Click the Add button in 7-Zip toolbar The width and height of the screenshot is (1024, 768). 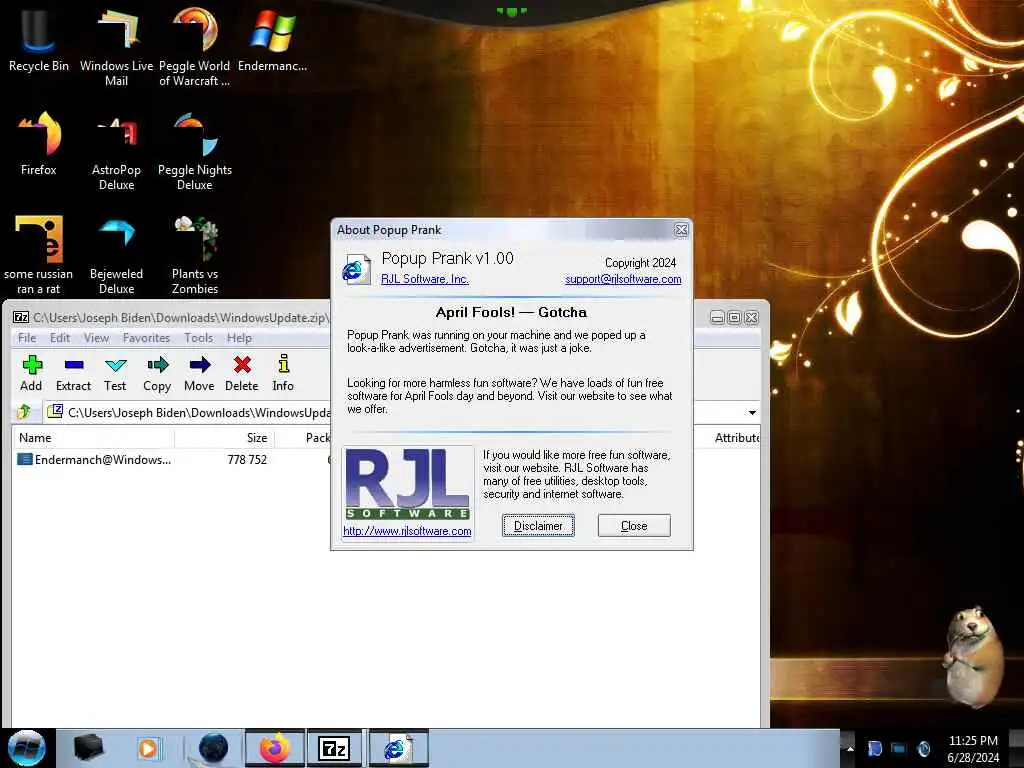point(31,374)
